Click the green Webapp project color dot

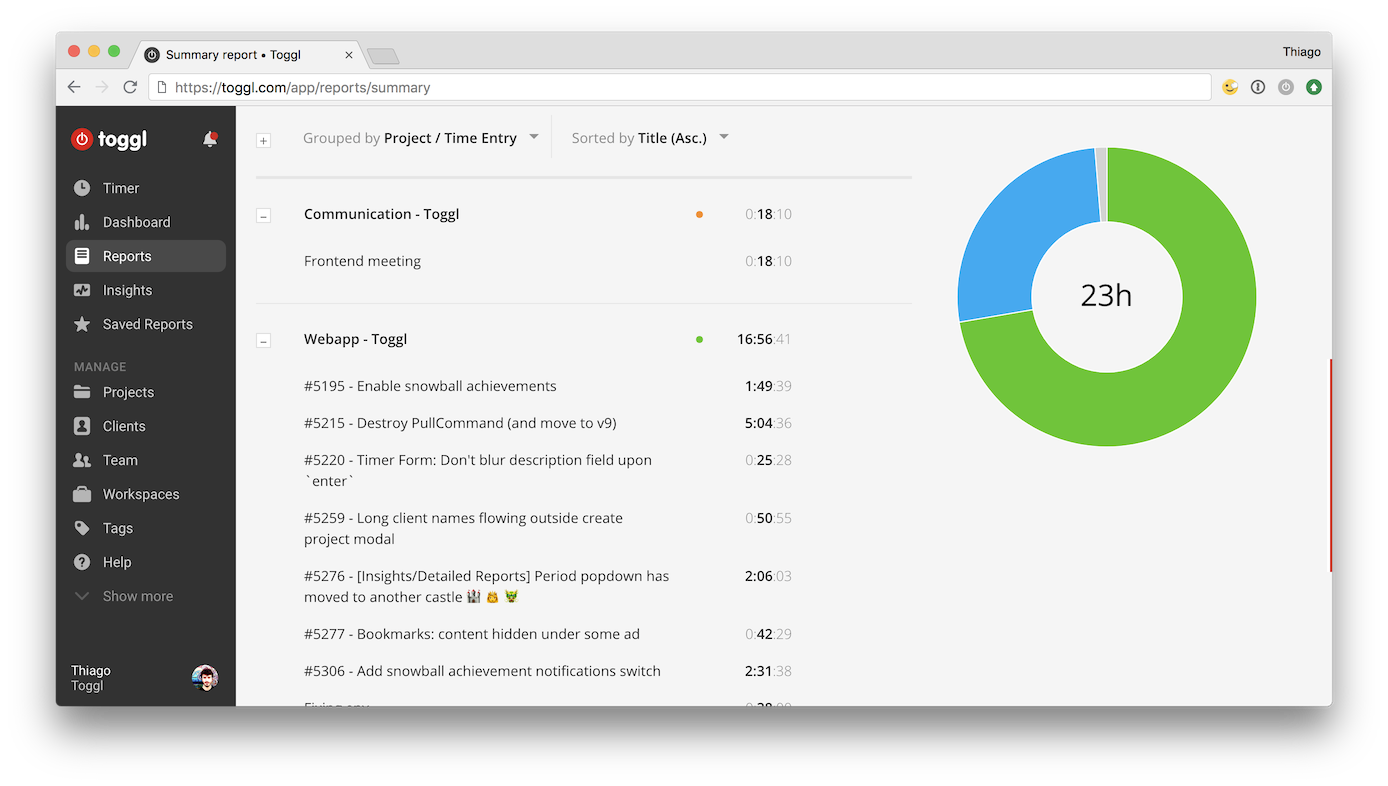[x=699, y=339]
